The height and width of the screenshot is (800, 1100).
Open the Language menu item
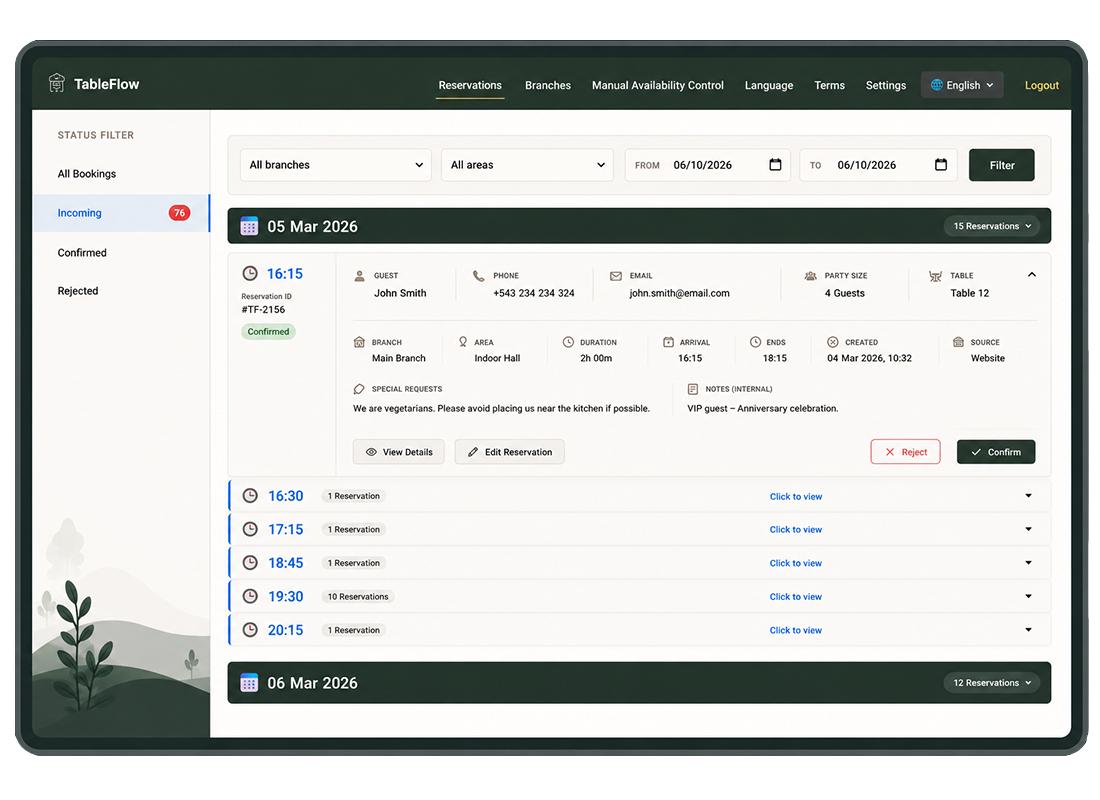pos(769,85)
